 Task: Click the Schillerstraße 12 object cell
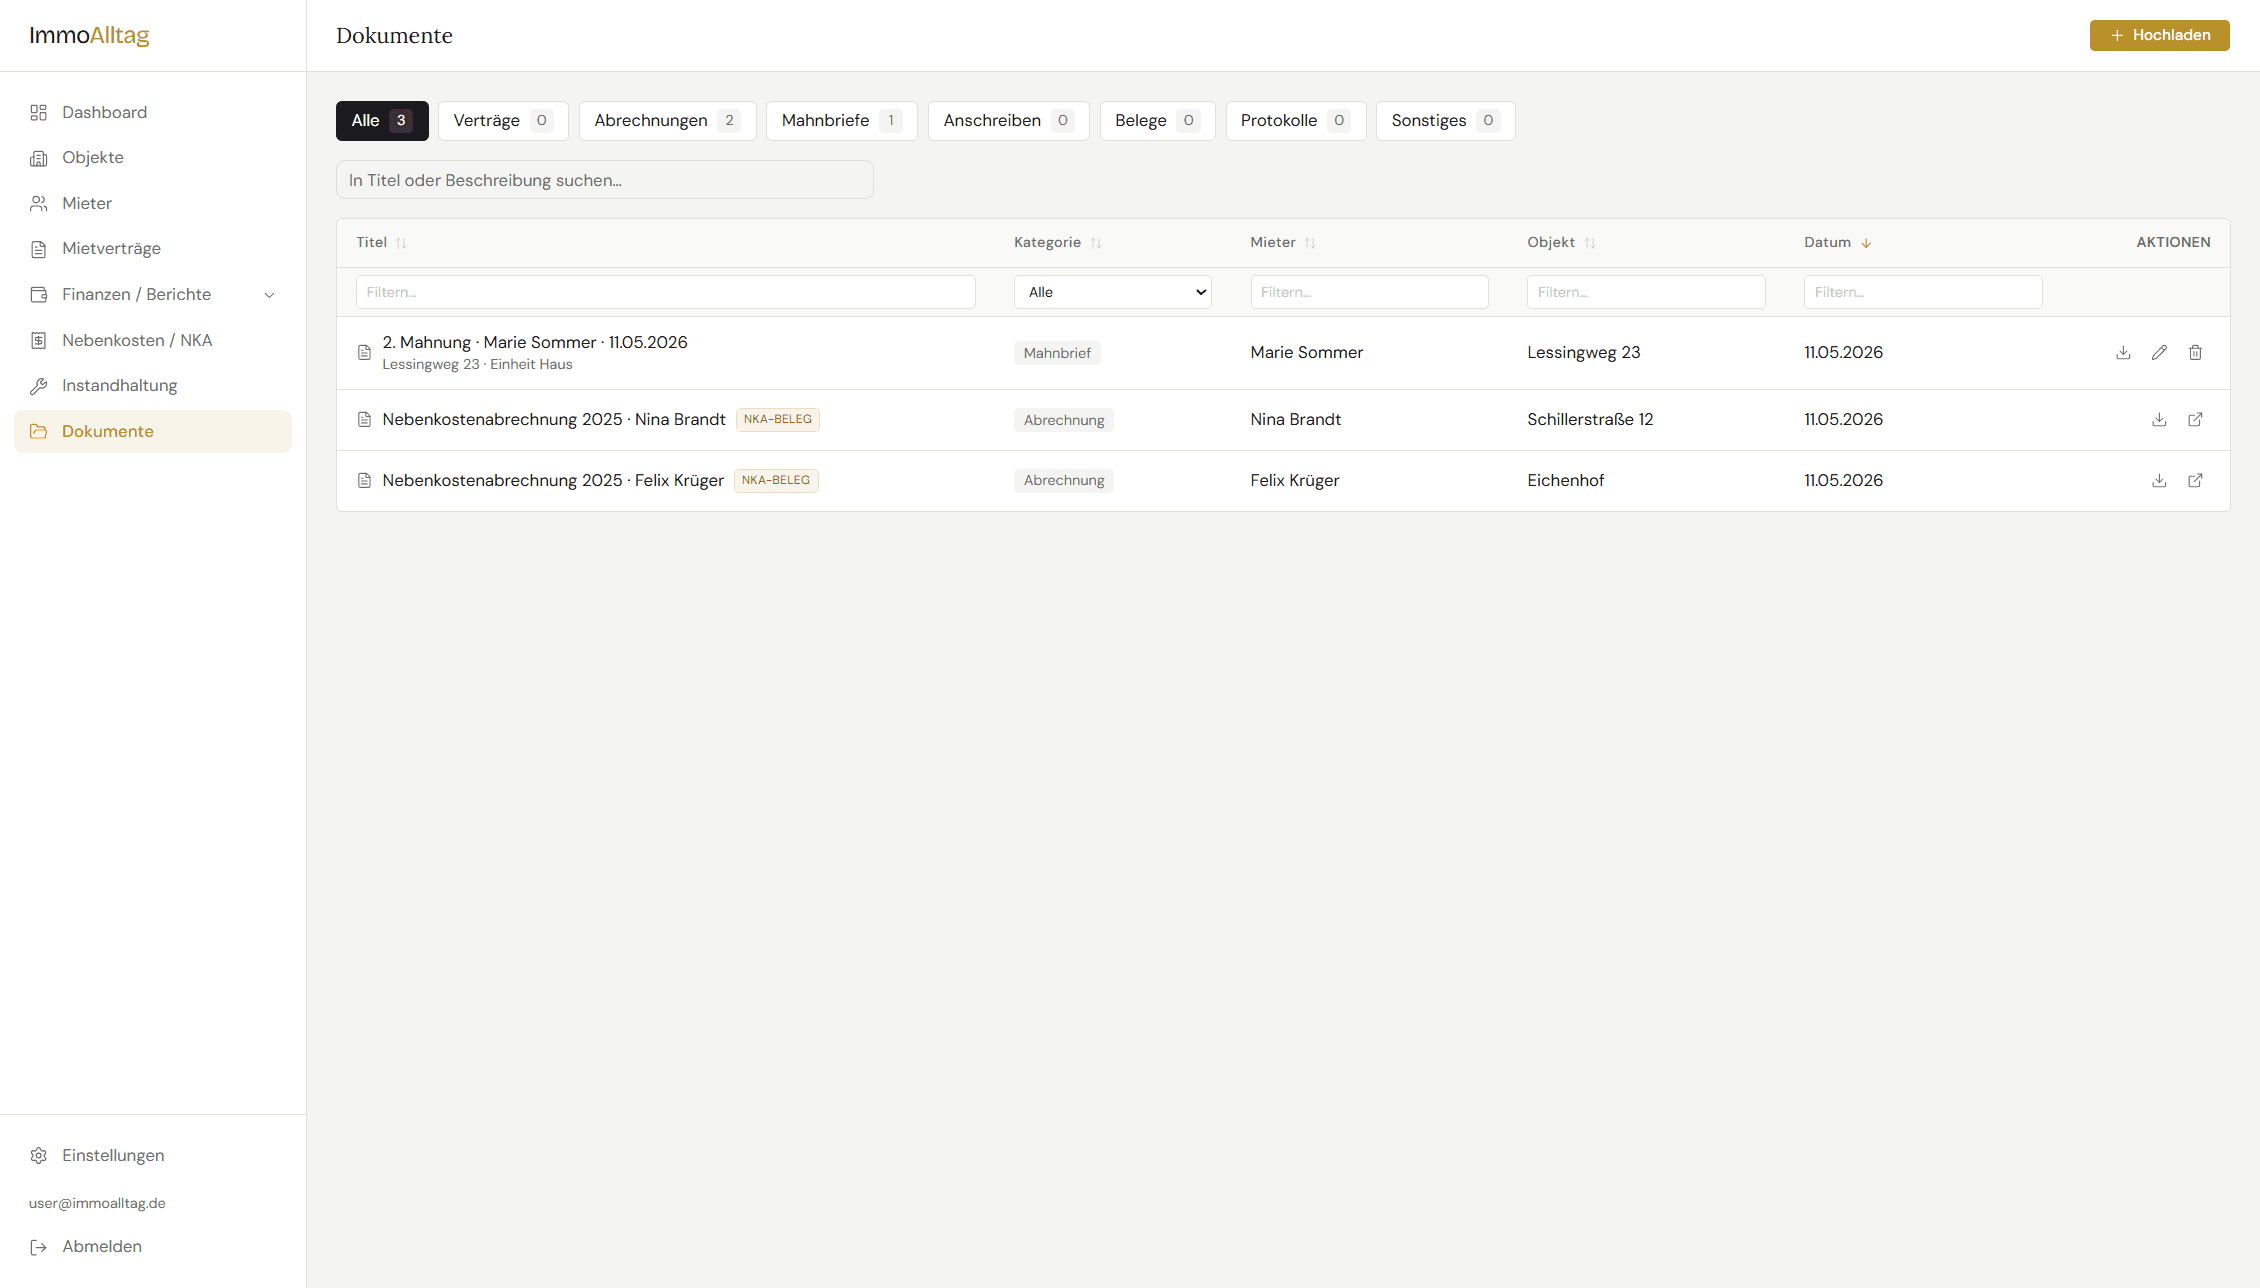(1590, 419)
